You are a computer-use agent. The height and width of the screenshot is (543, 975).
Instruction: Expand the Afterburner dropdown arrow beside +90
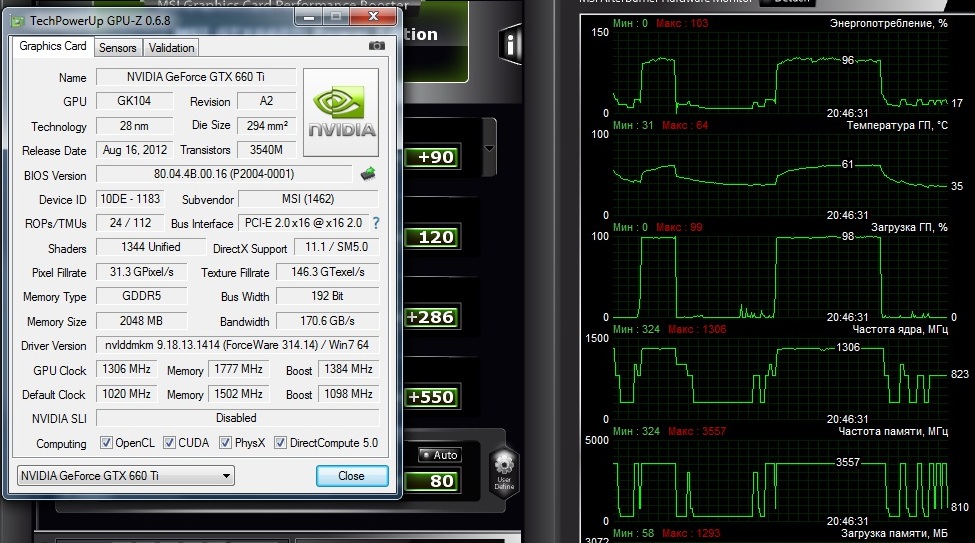point(489,149)
